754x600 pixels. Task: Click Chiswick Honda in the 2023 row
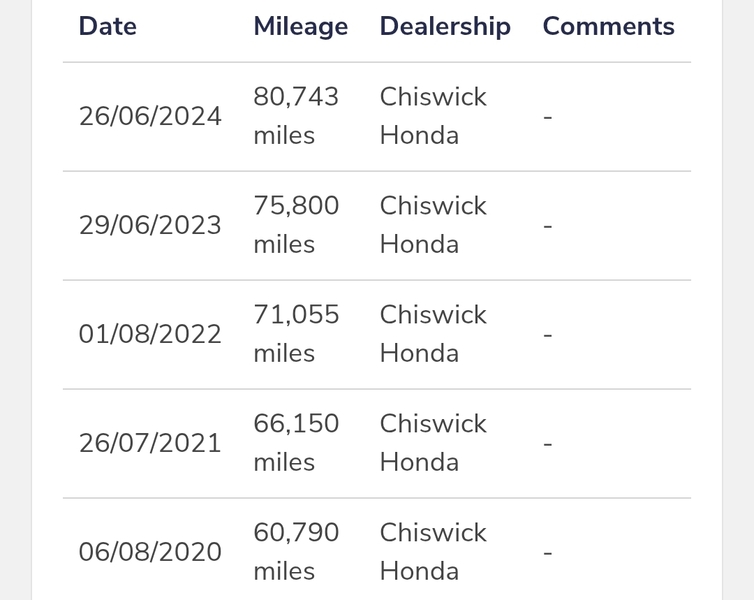click(x=433, y=225)
